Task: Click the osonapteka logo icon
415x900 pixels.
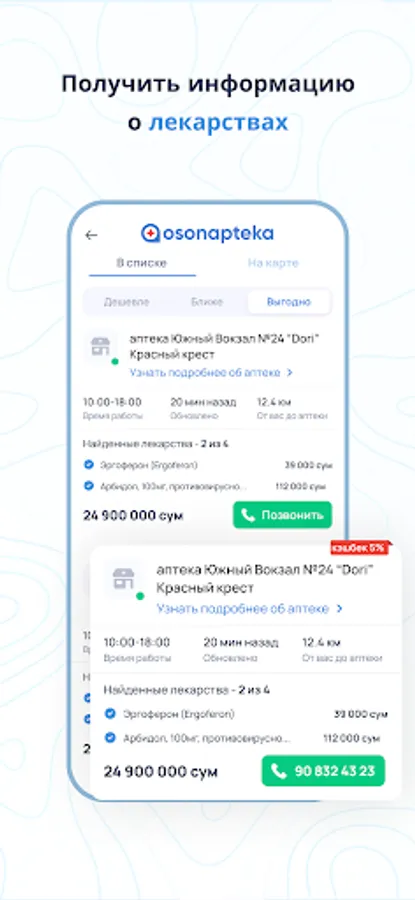Action: (x=150, y=233)
